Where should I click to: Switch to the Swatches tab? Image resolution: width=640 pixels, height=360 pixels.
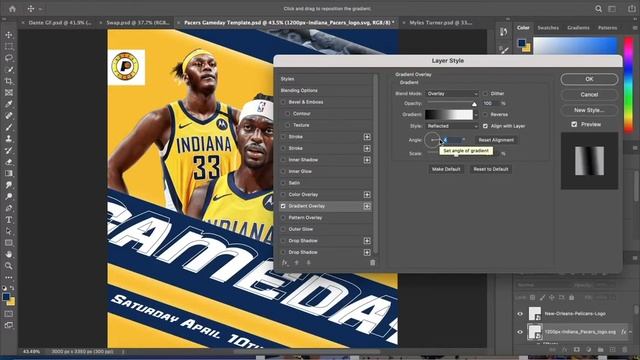point(548,28)
